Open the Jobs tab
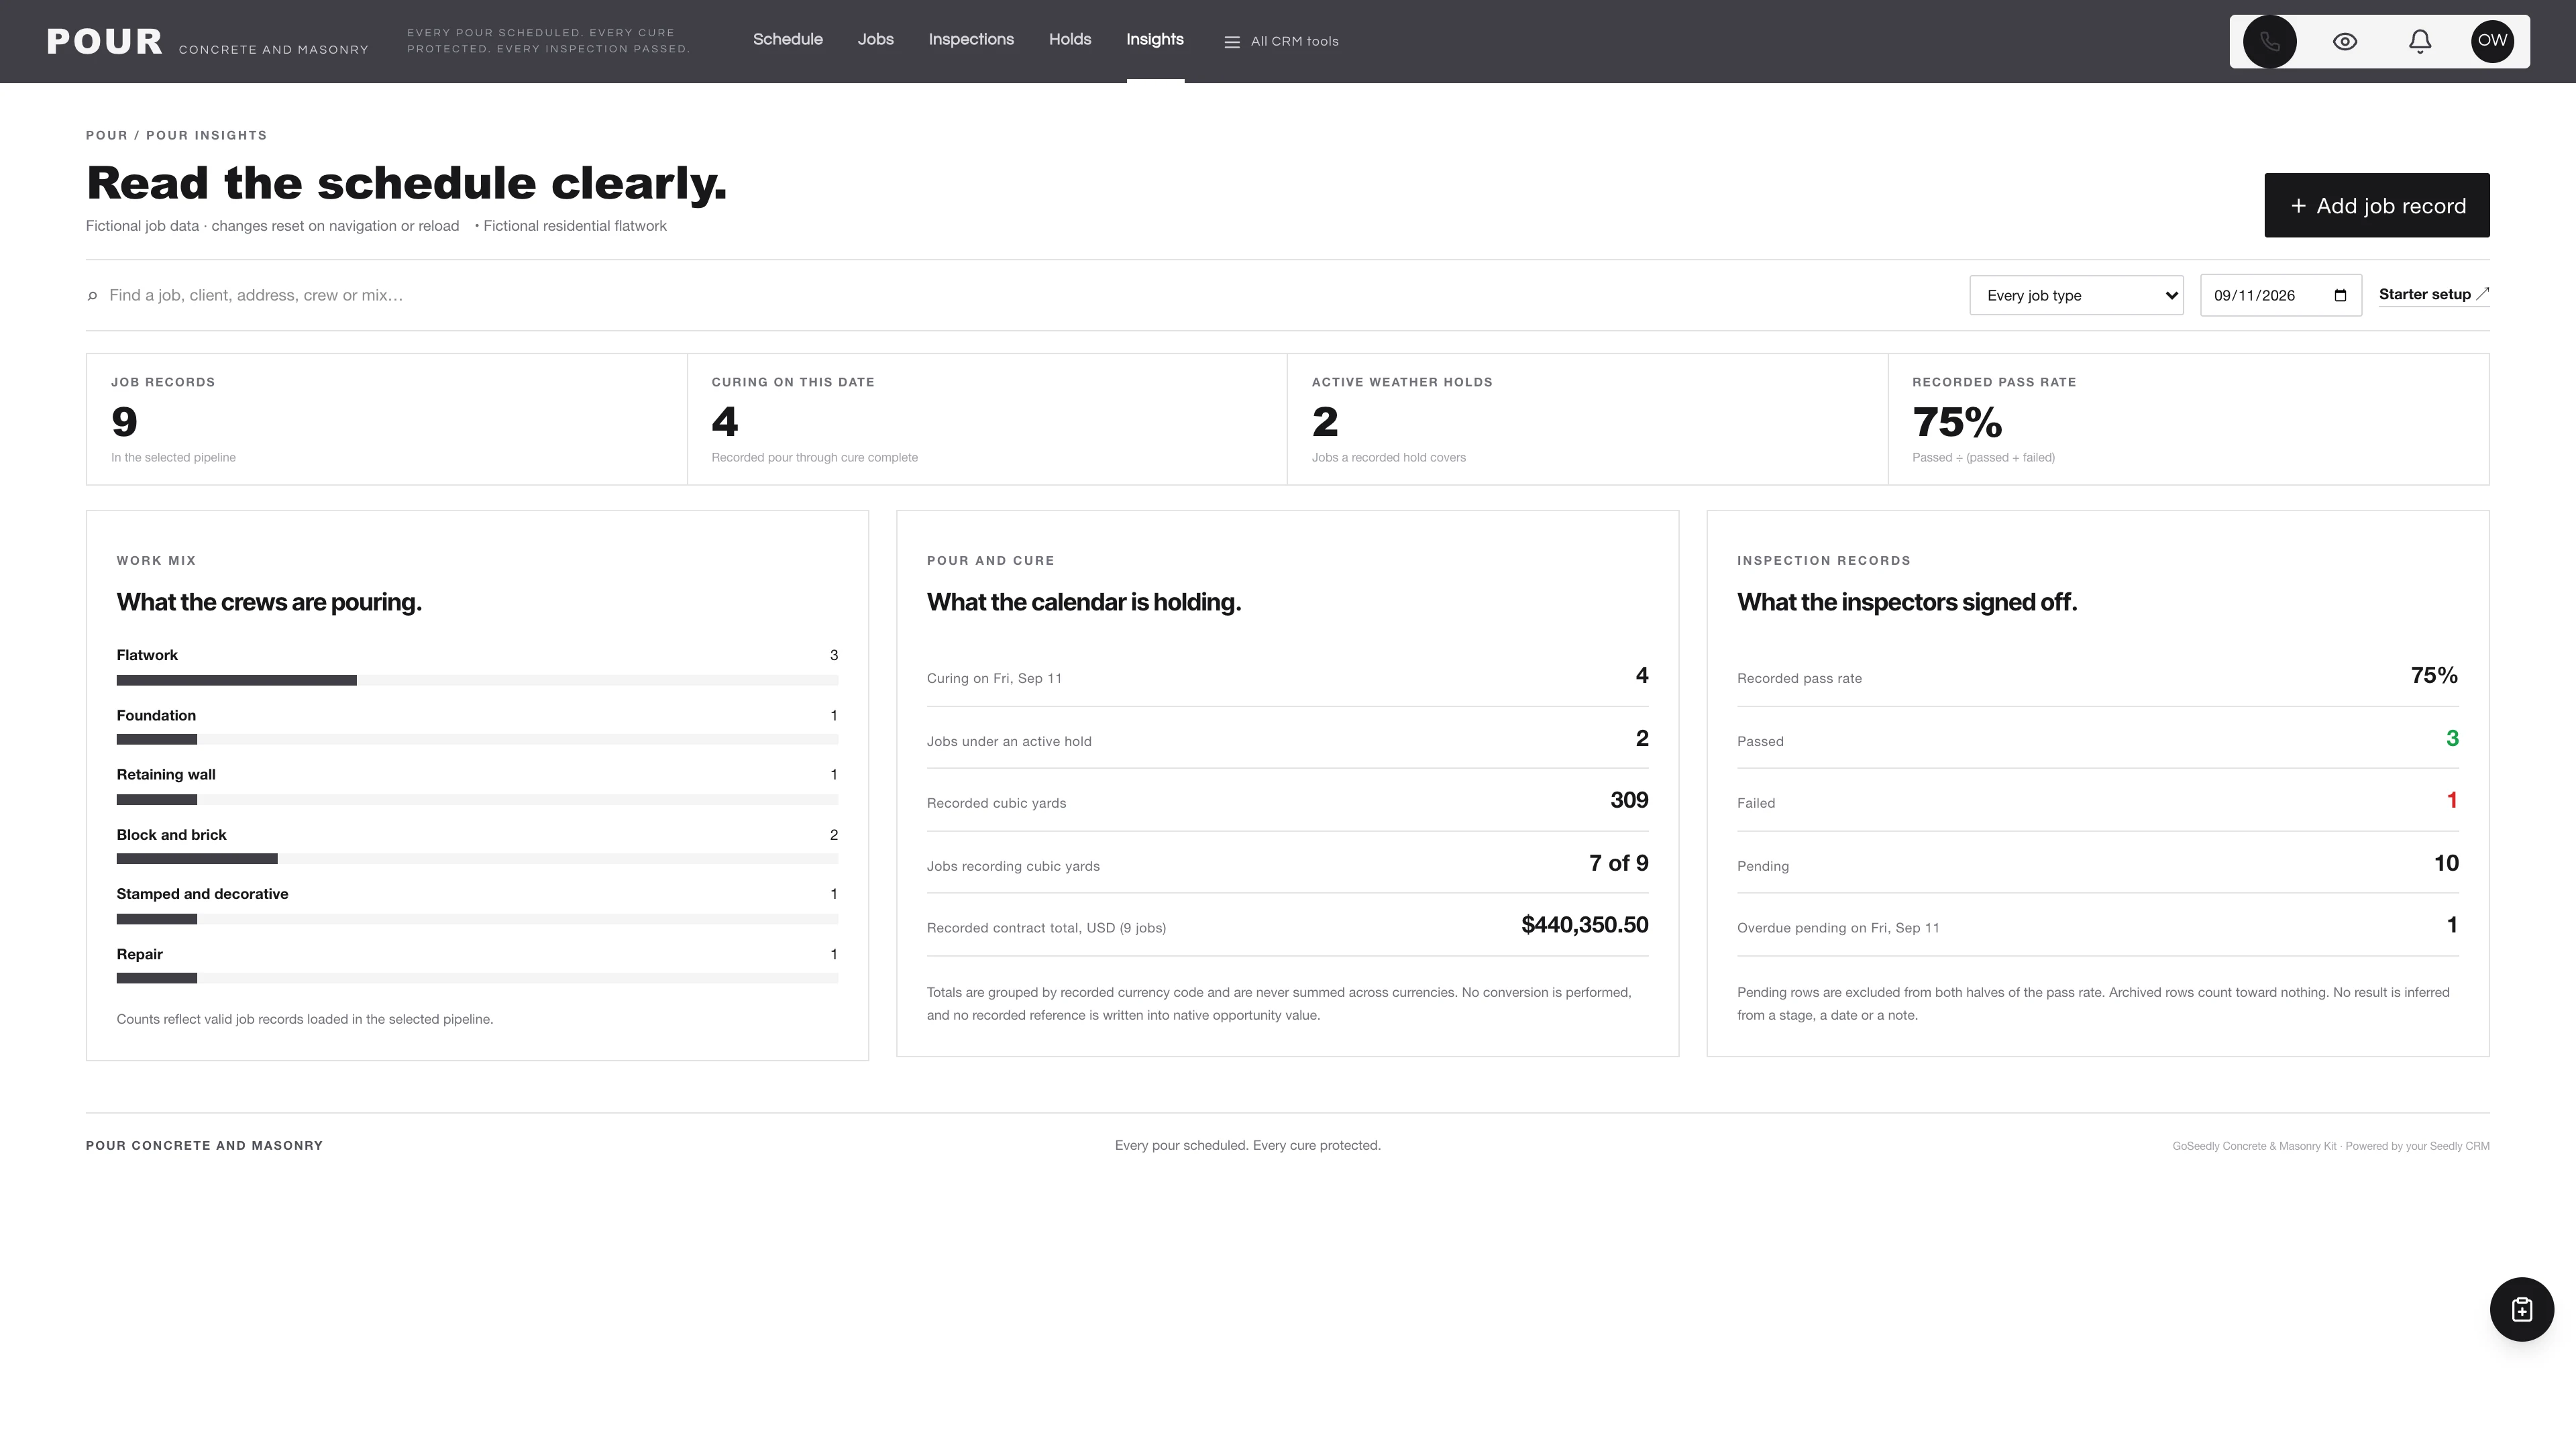2576x1449 pixels. [x=875, y=40]
